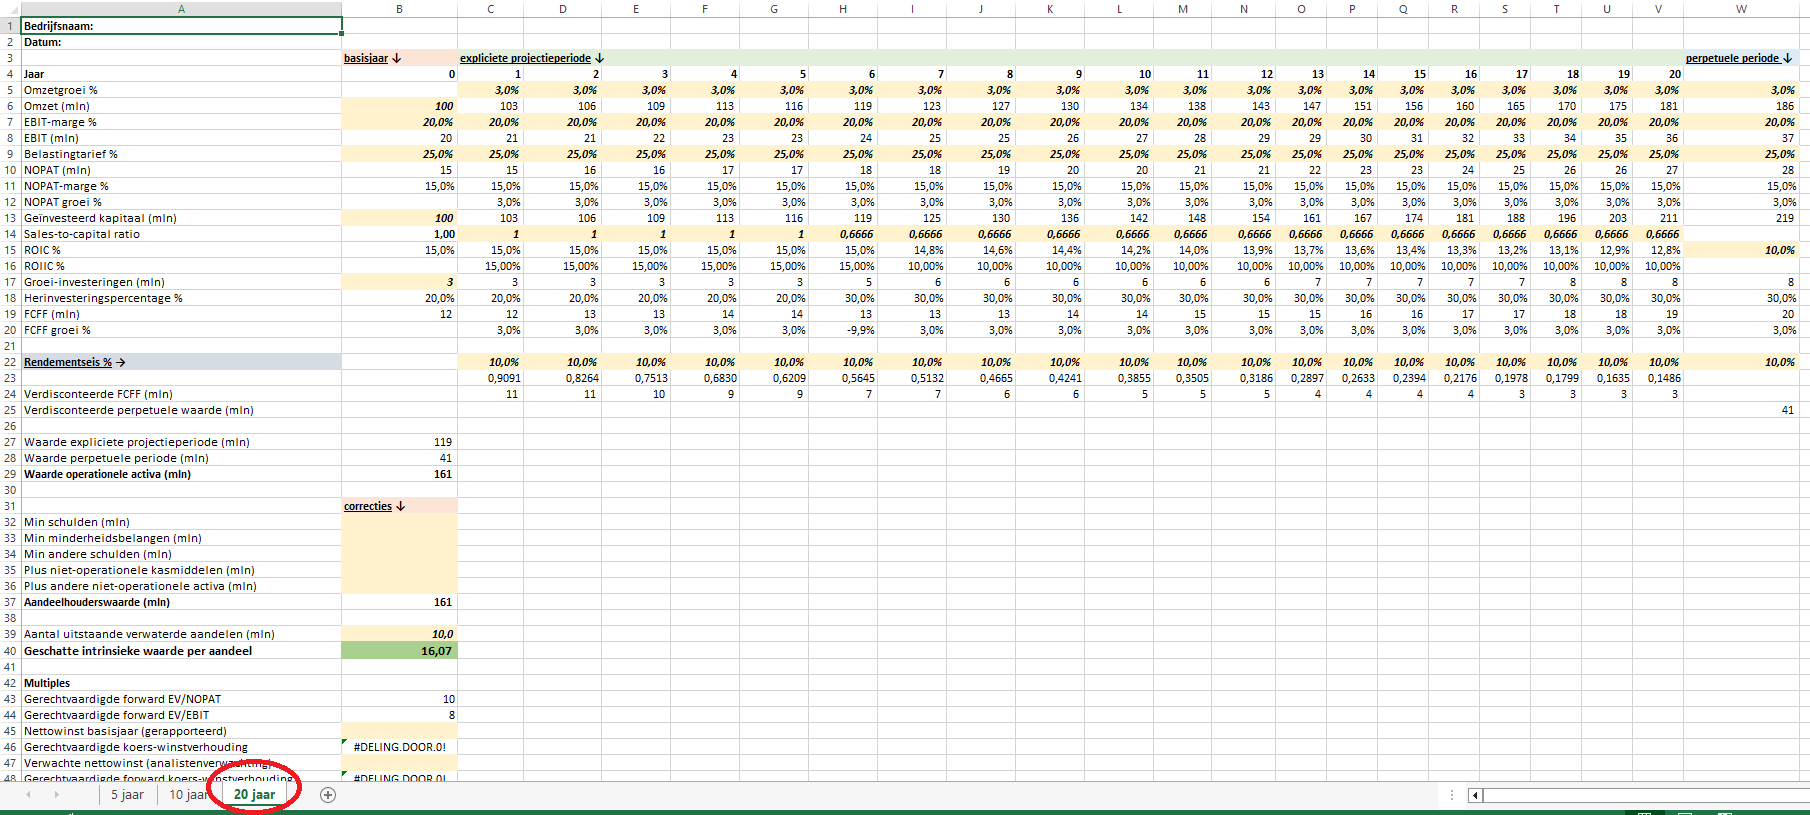
Task: Select the green 16,07 intrinsic value cell
Action: (x=399, y=651)
